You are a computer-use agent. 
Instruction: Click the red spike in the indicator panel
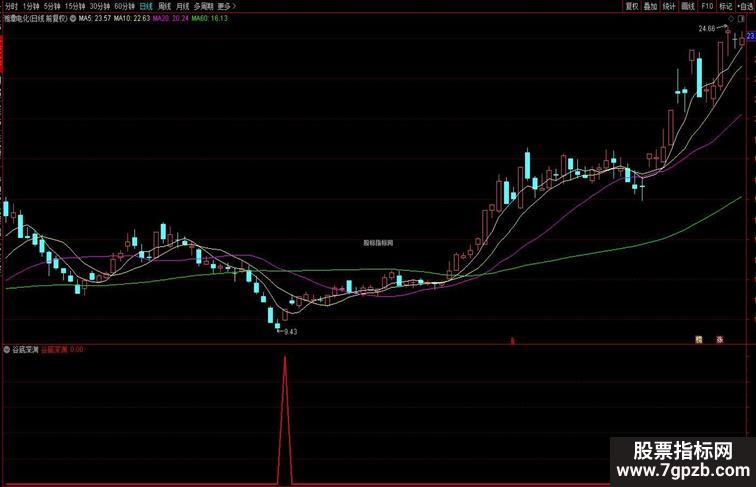[x=285, y=419]
